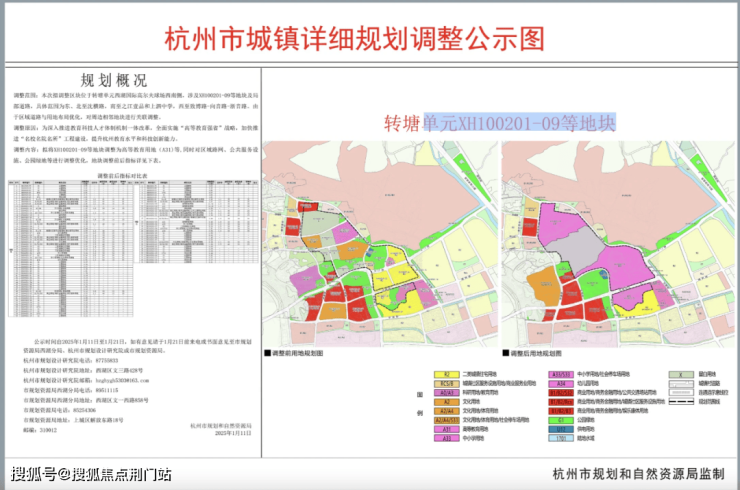Click the research institute email address line
The width and height of the screenshot is (740, 490).
(x=86, y=380)
